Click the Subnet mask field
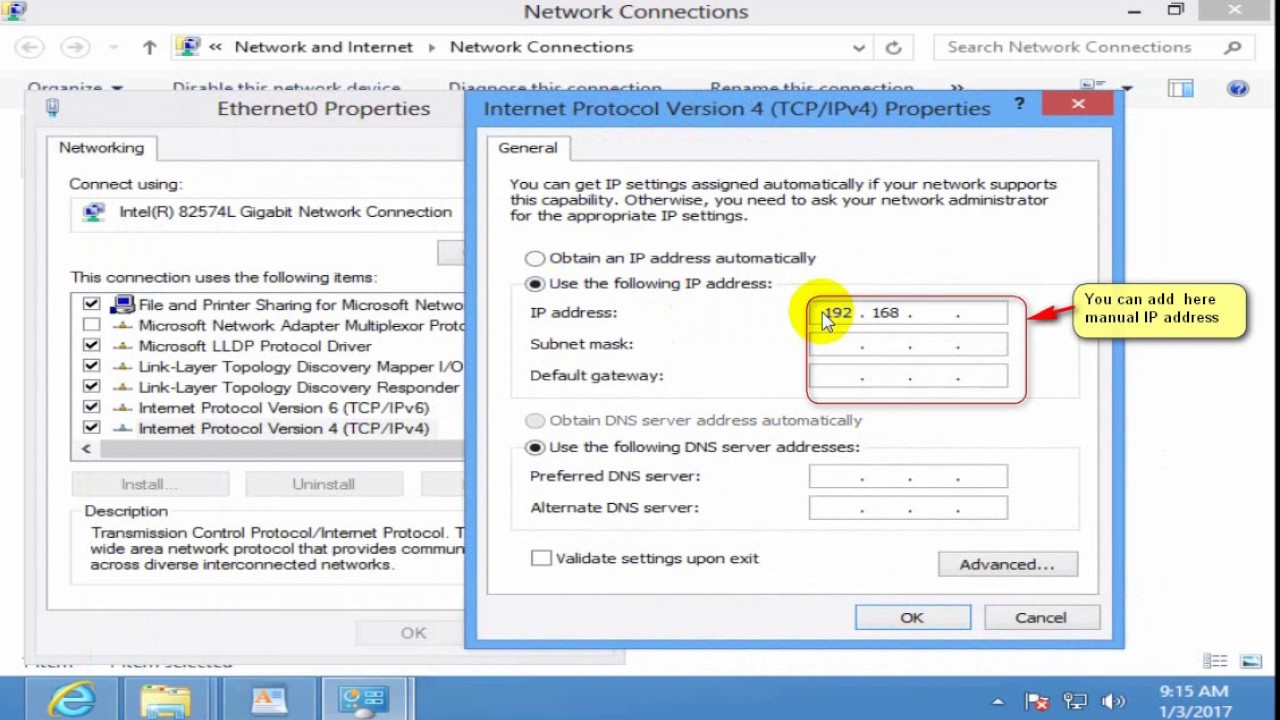 point(908,345)
